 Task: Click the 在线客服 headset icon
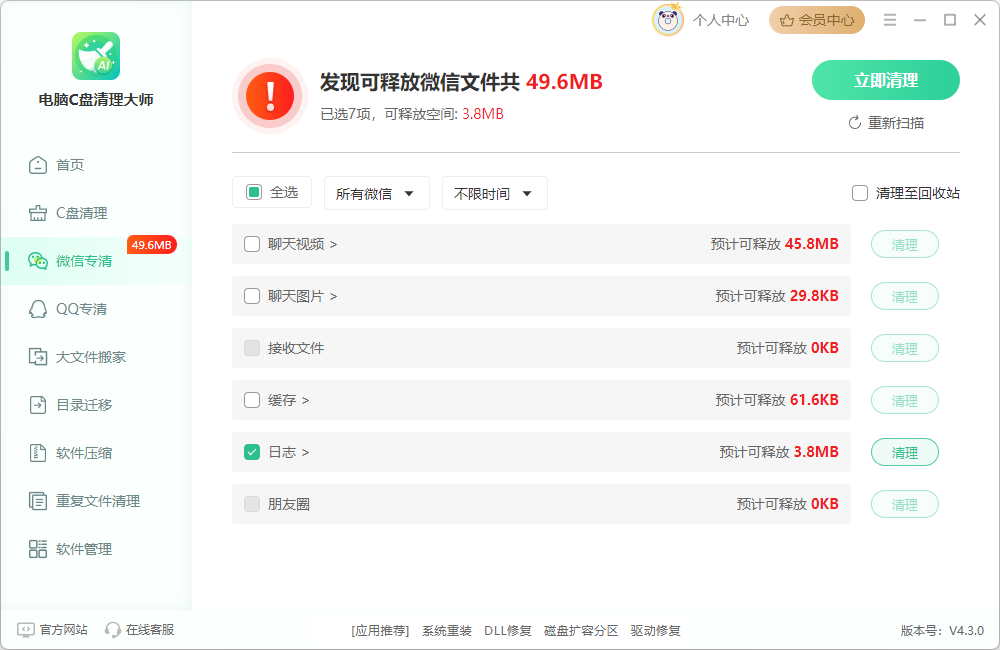pos(113,630)
